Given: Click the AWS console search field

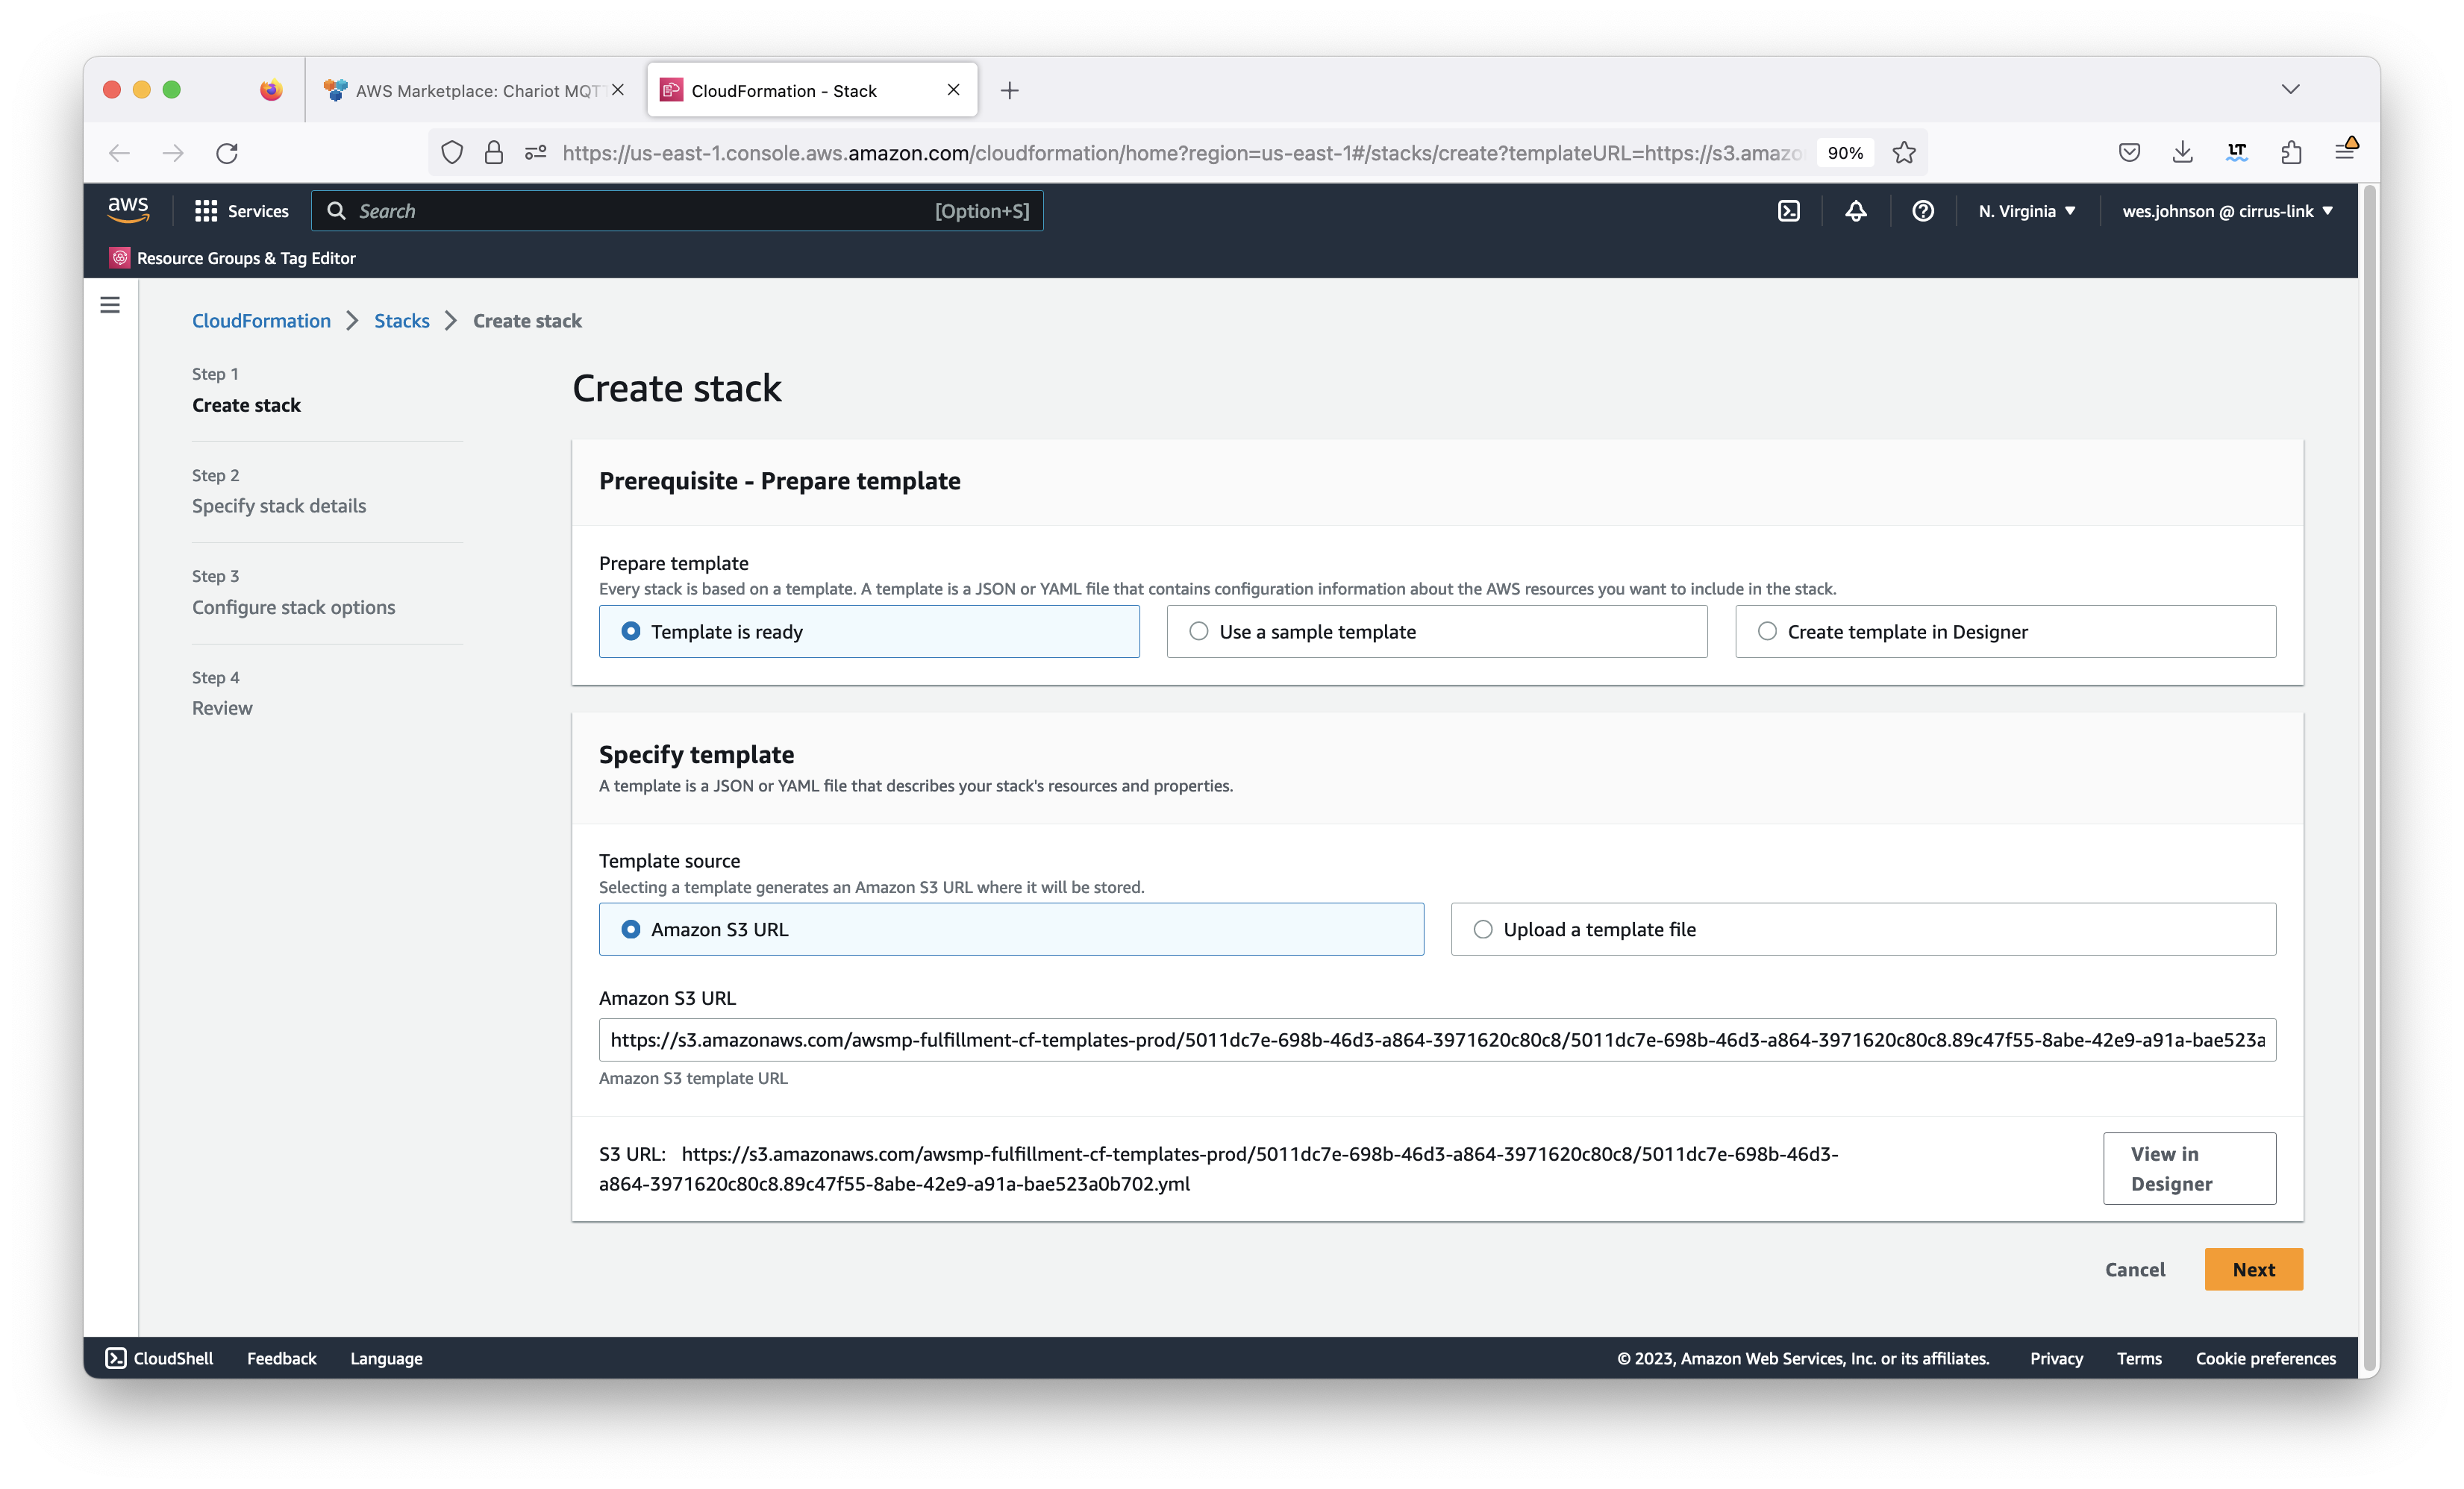Looking at the screenshot, I should coord(677,211).
